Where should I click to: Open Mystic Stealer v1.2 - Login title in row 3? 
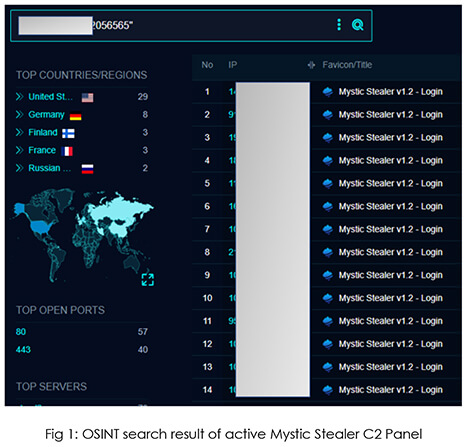click(x=391, y=138)
